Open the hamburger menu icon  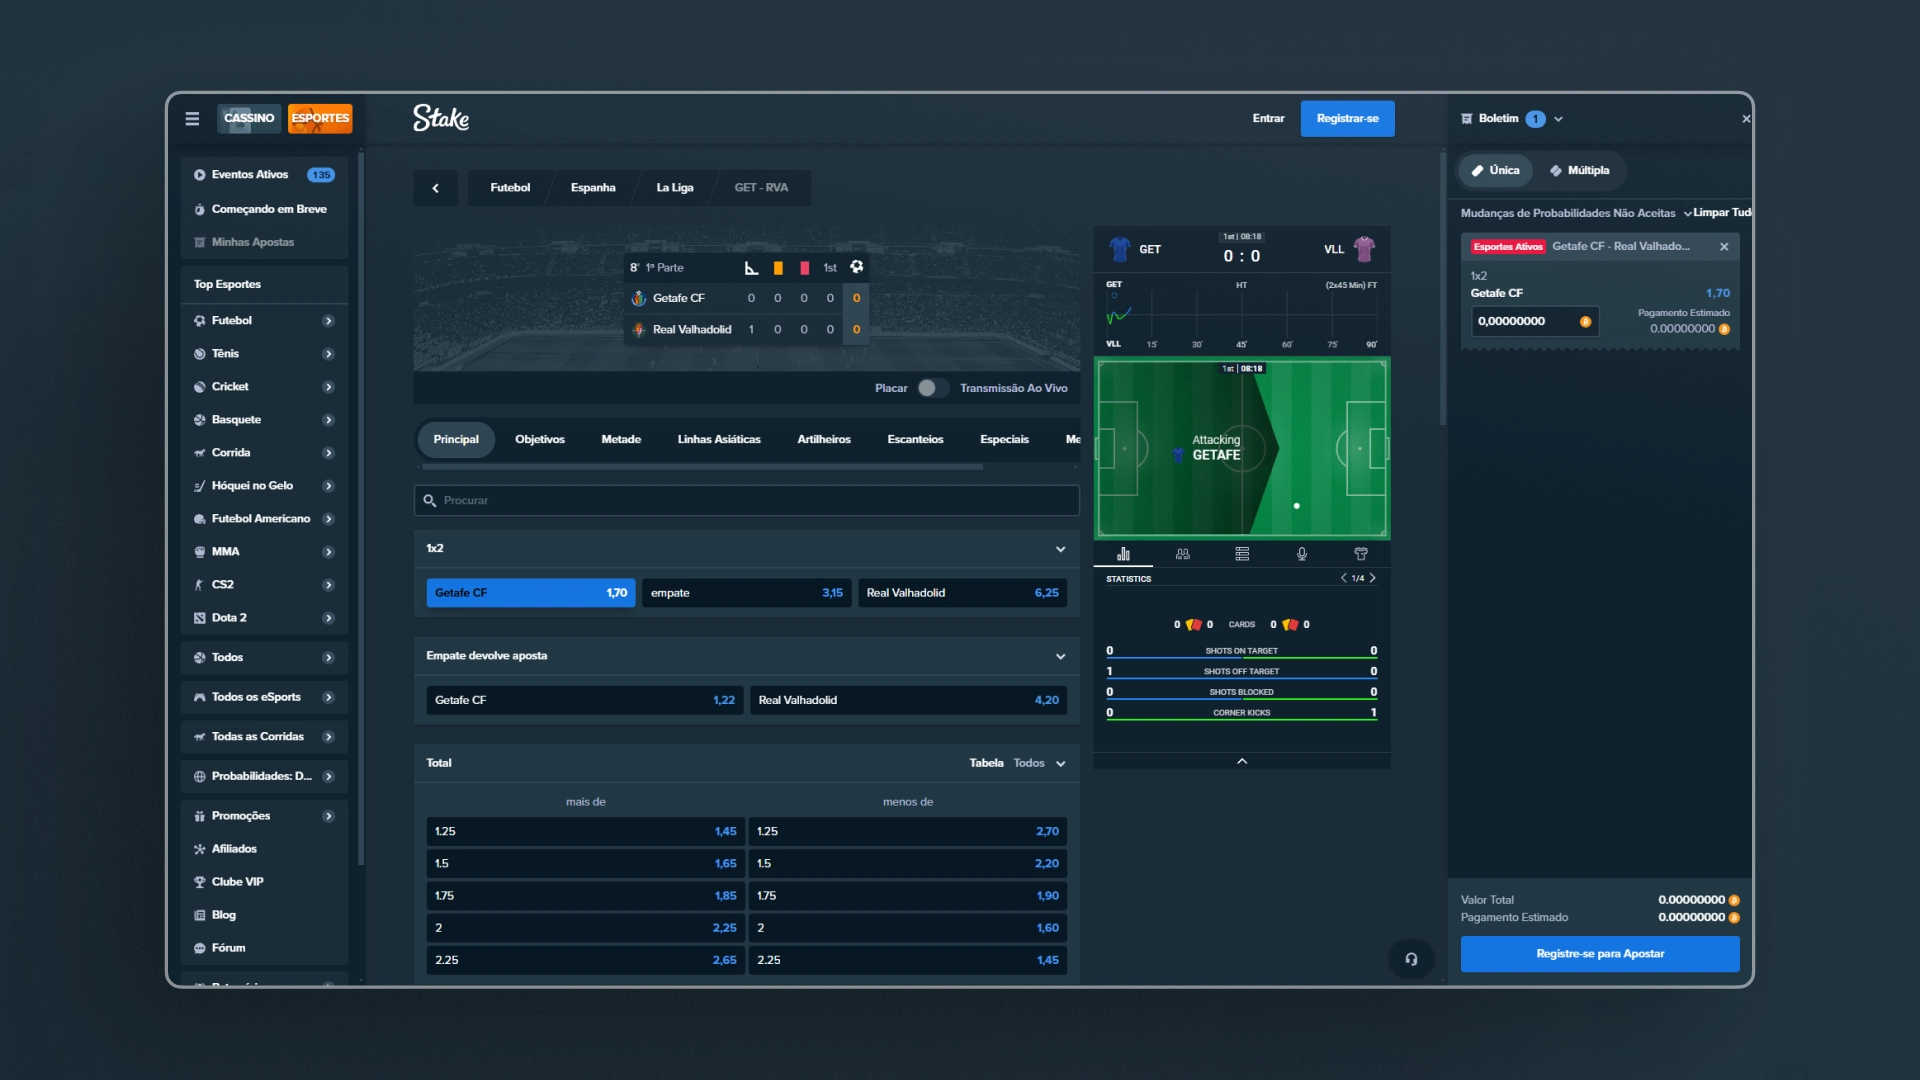192,119
